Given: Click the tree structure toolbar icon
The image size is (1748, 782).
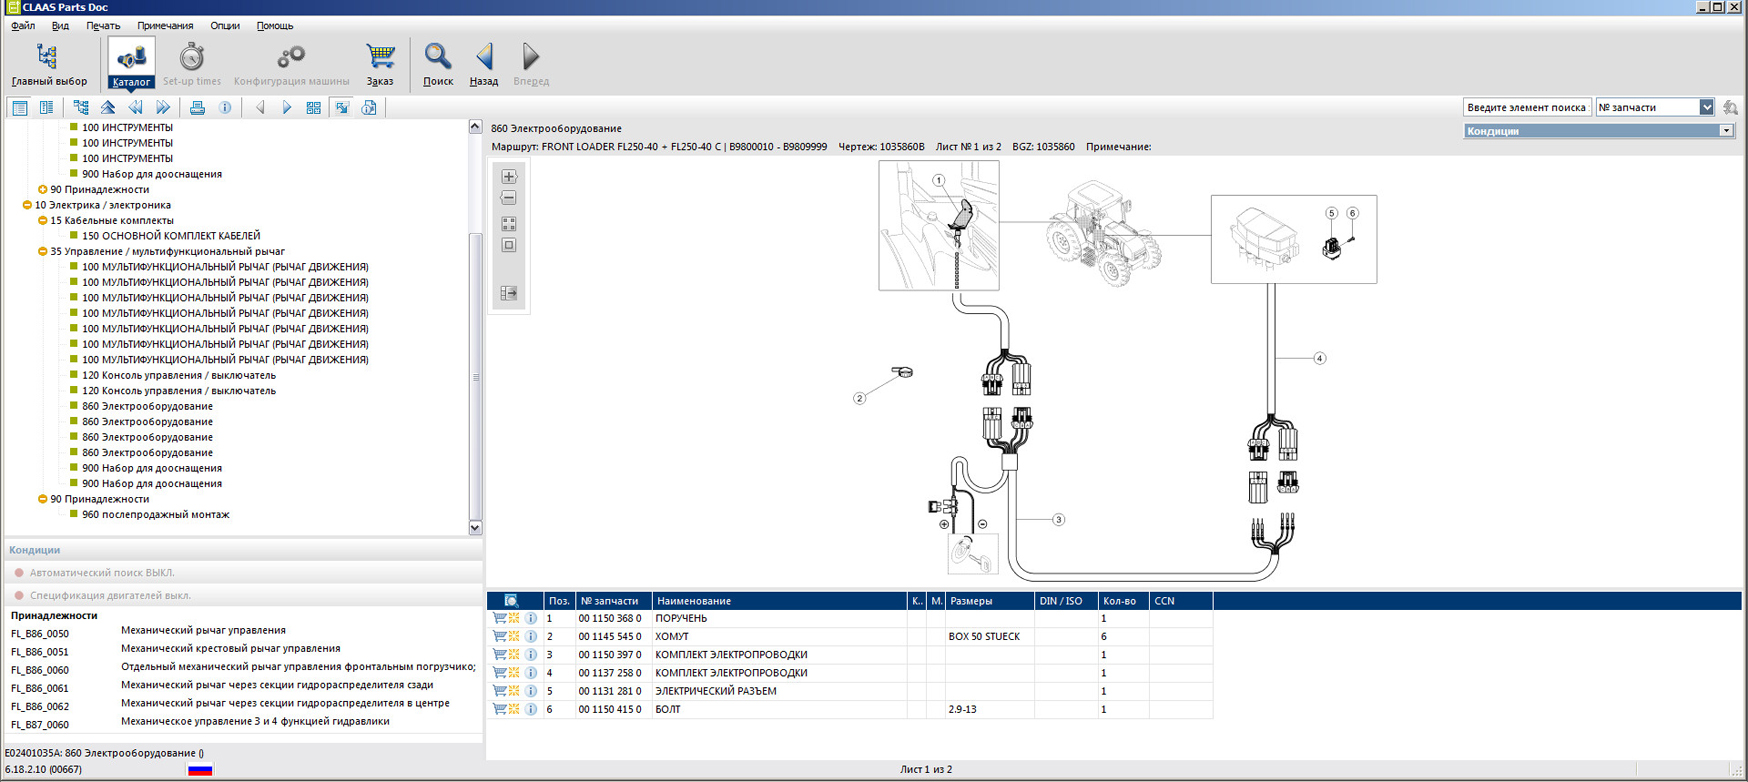Looking at the screenshot, I should [x=81, y=108].
